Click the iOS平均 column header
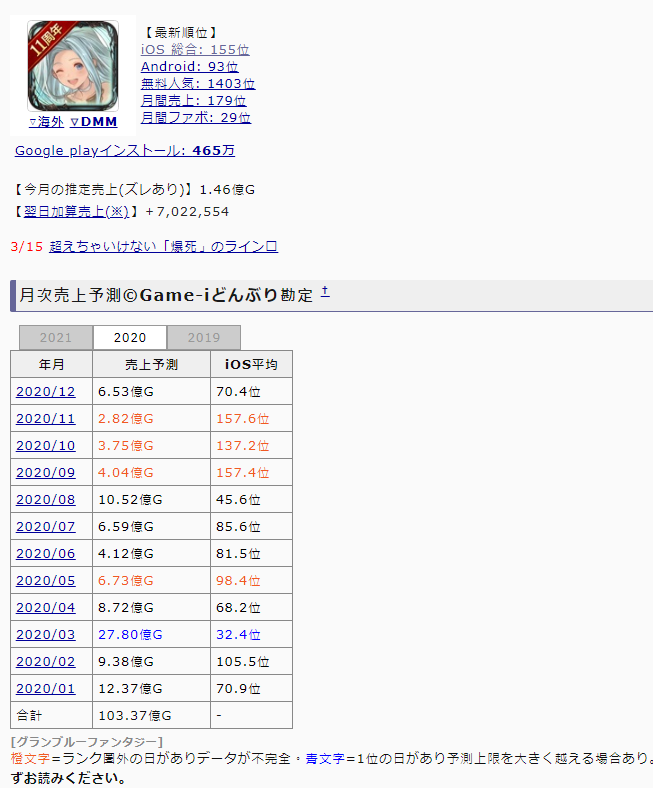This screenshot has height=788, width=653. coord(251,364)
